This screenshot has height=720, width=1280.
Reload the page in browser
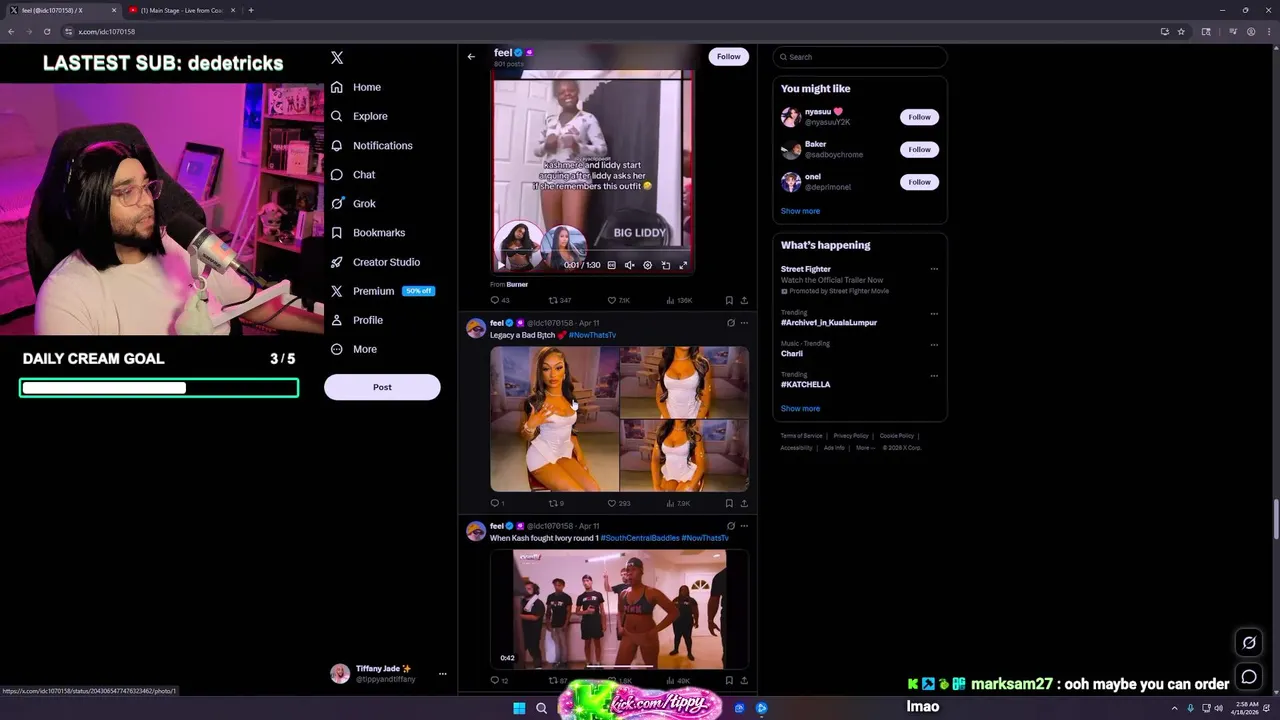click(x=46, y=32)
